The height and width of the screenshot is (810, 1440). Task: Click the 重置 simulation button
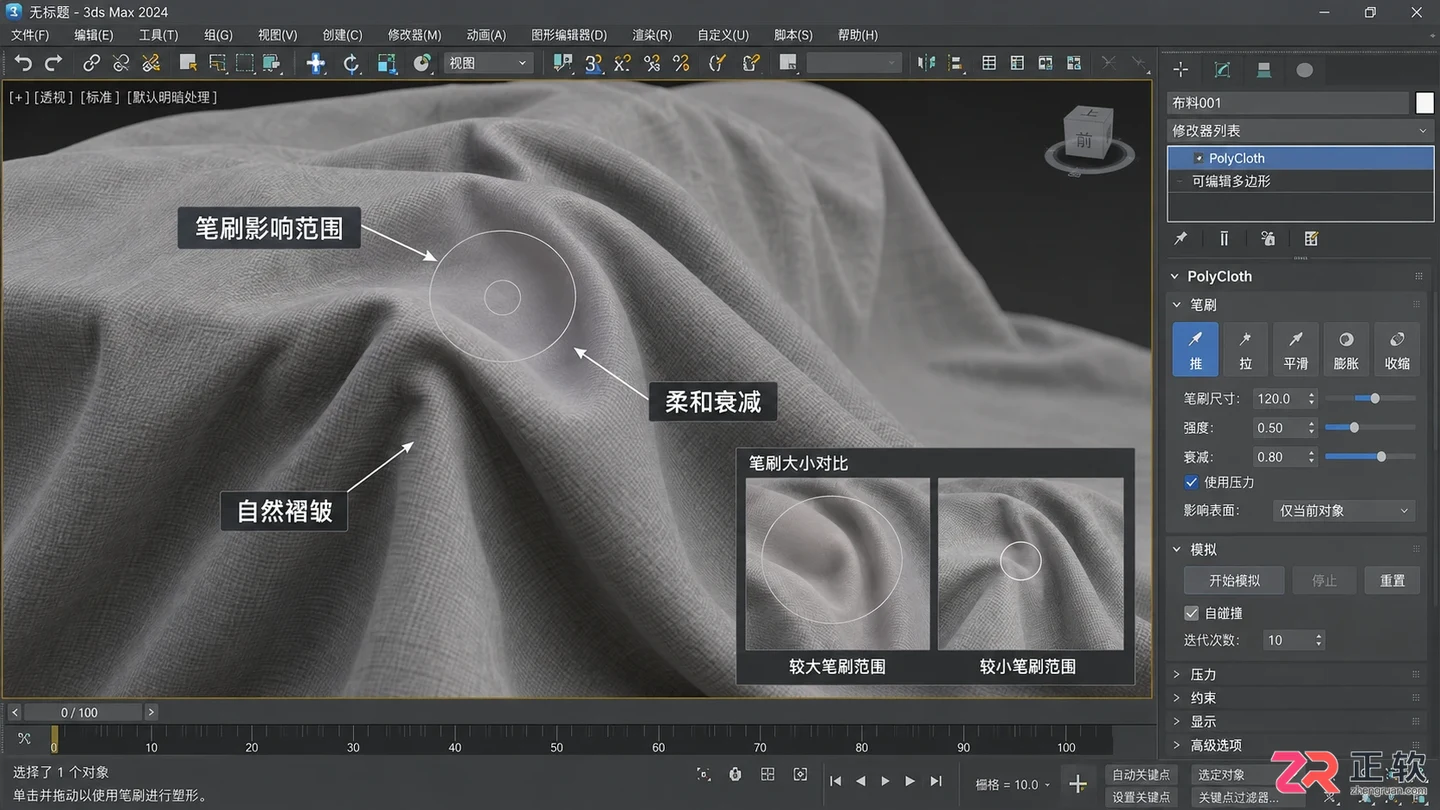(x=1392, y=581)
